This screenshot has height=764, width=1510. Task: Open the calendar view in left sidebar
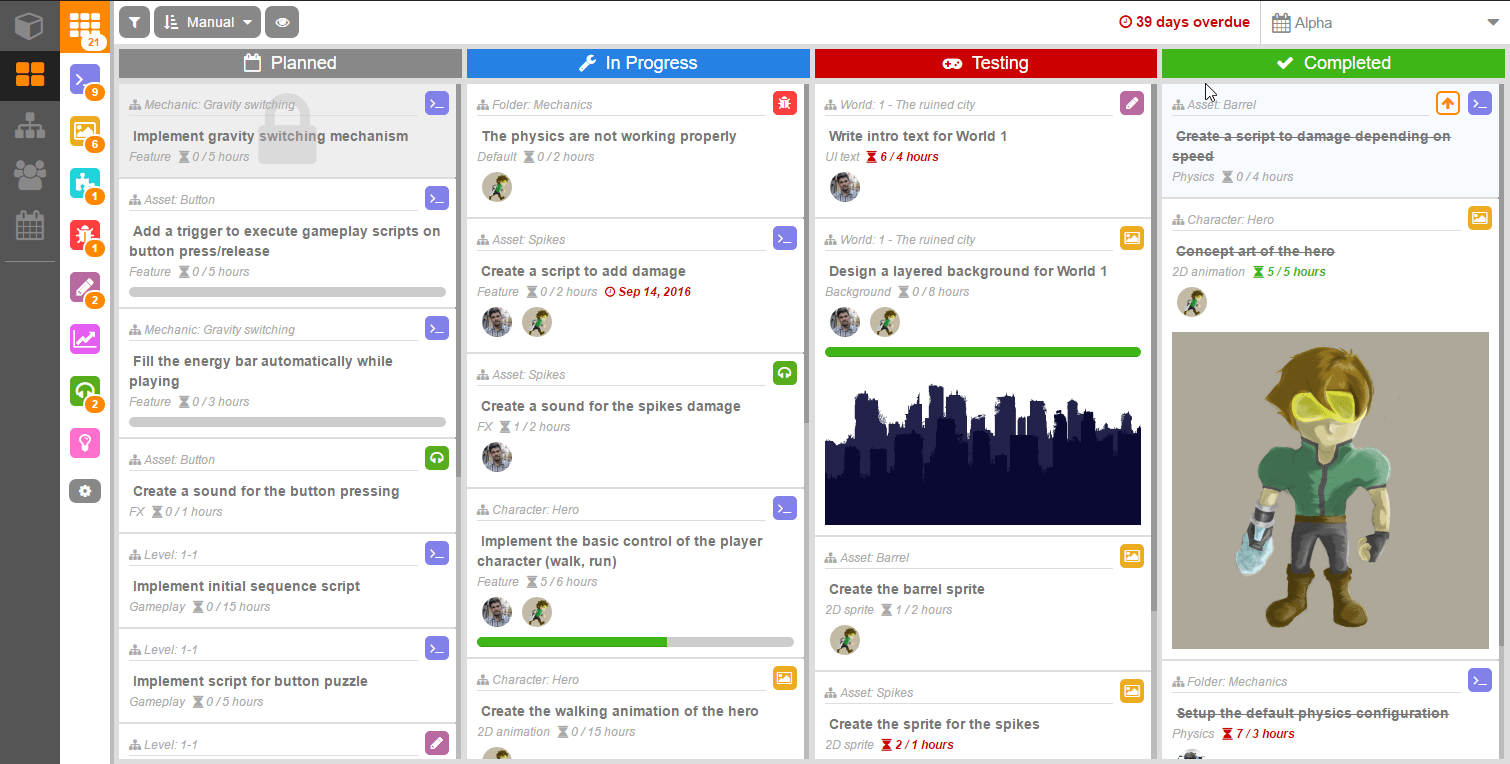[x=29, y=225]
